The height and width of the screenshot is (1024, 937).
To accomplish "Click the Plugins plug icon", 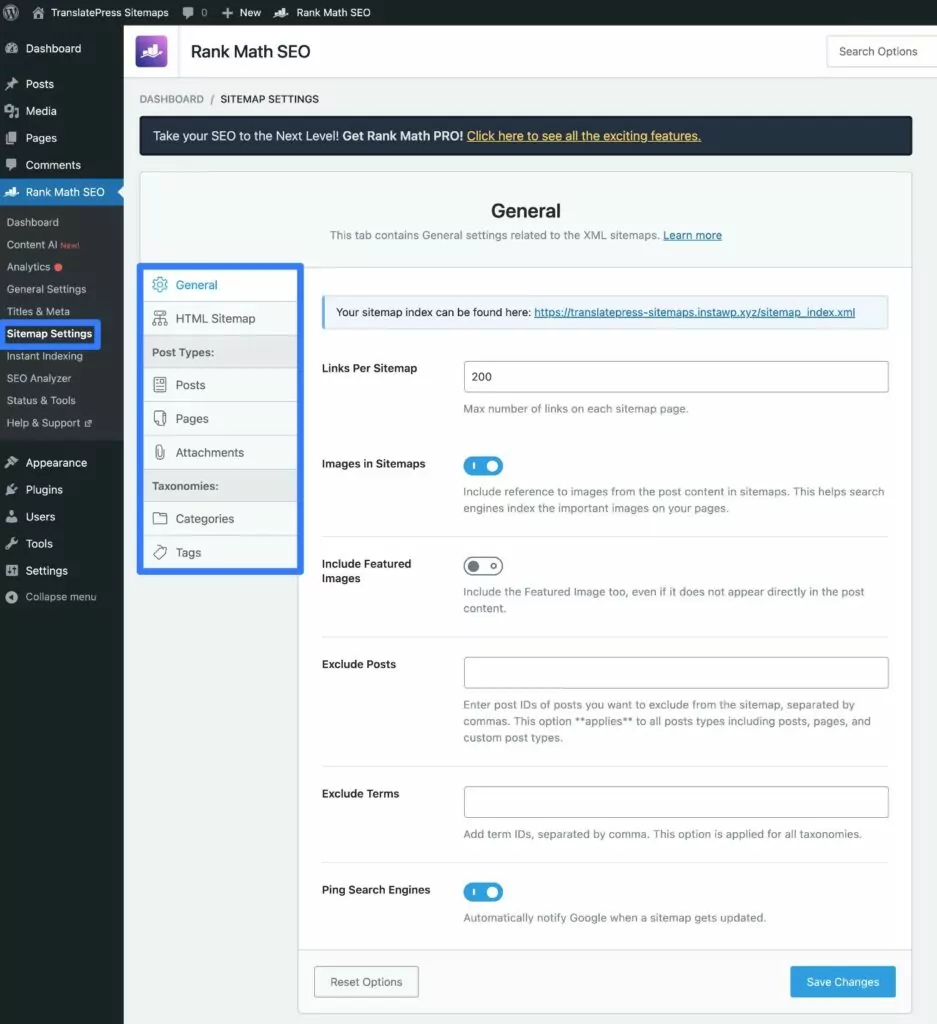I will click(12, 489).
